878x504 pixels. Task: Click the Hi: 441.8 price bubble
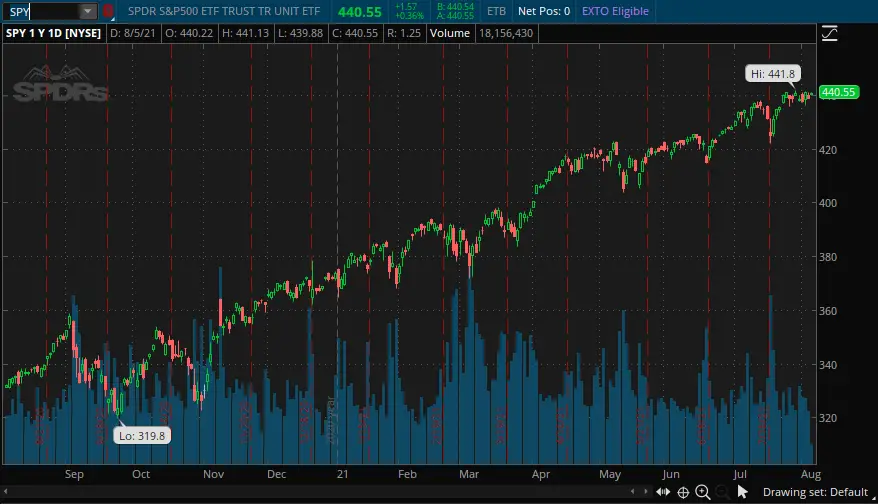coord(773,74)
